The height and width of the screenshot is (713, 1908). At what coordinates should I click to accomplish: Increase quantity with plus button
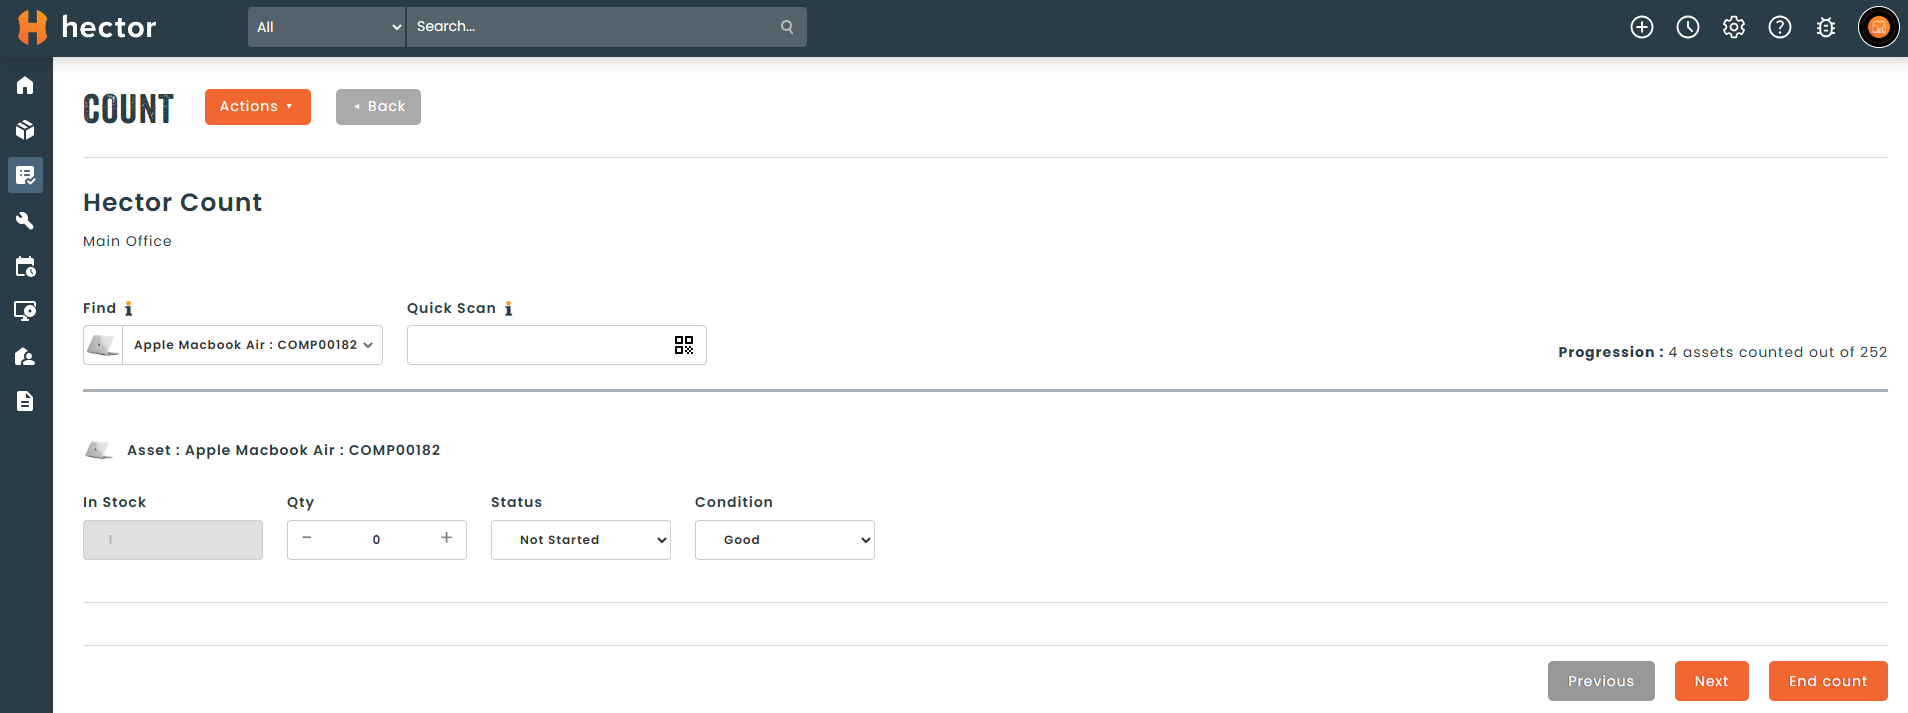(x=446, y=538)
